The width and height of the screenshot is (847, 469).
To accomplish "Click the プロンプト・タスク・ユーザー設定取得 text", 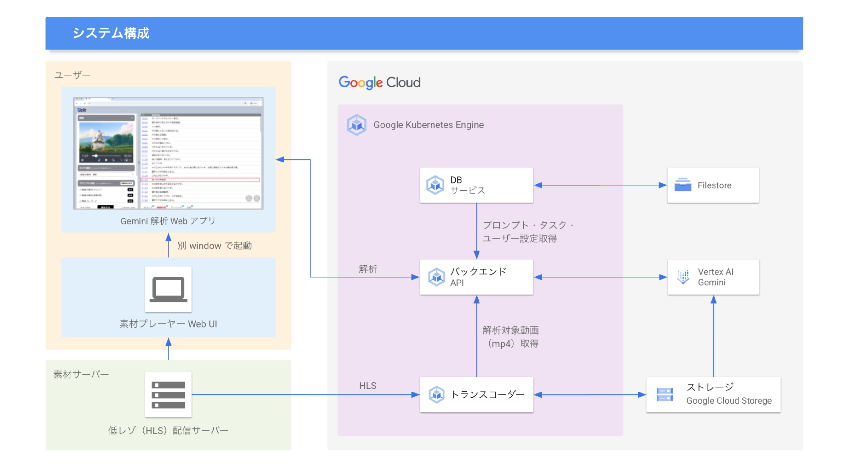I will (528, 232).
